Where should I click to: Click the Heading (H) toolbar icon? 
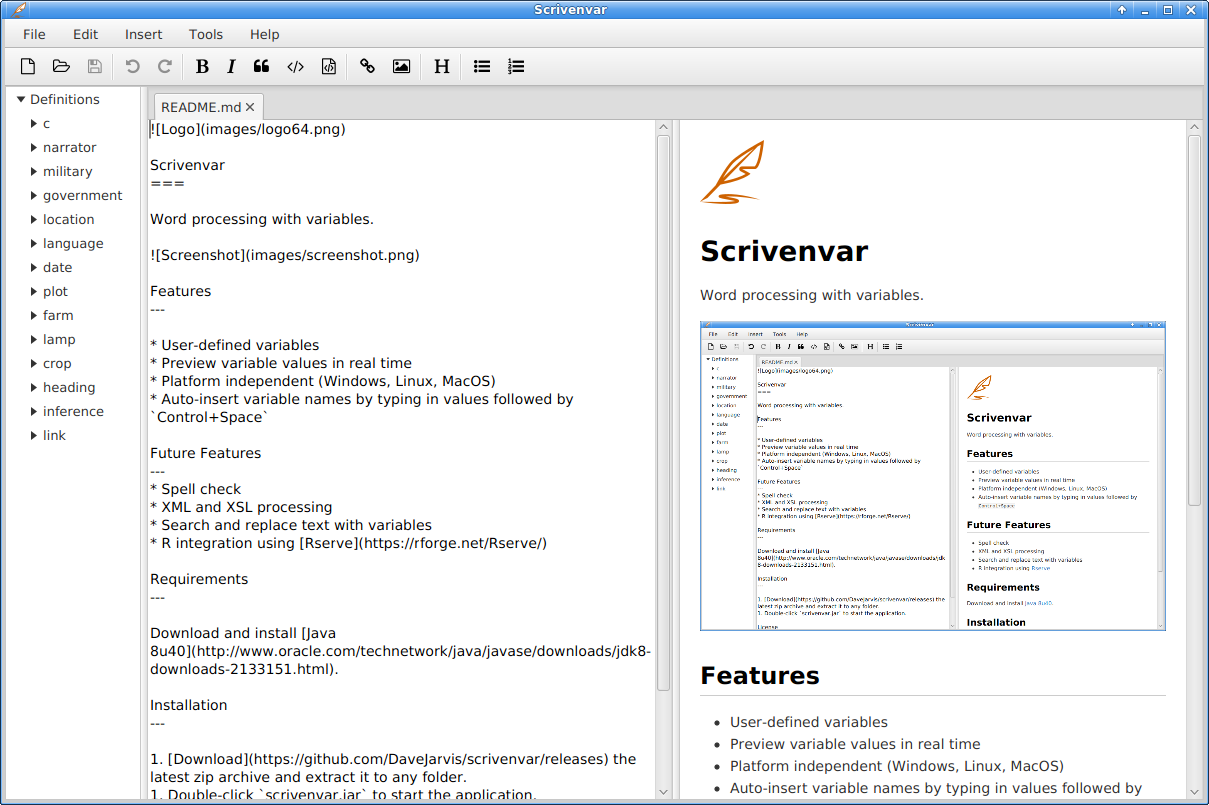(441, 67)
